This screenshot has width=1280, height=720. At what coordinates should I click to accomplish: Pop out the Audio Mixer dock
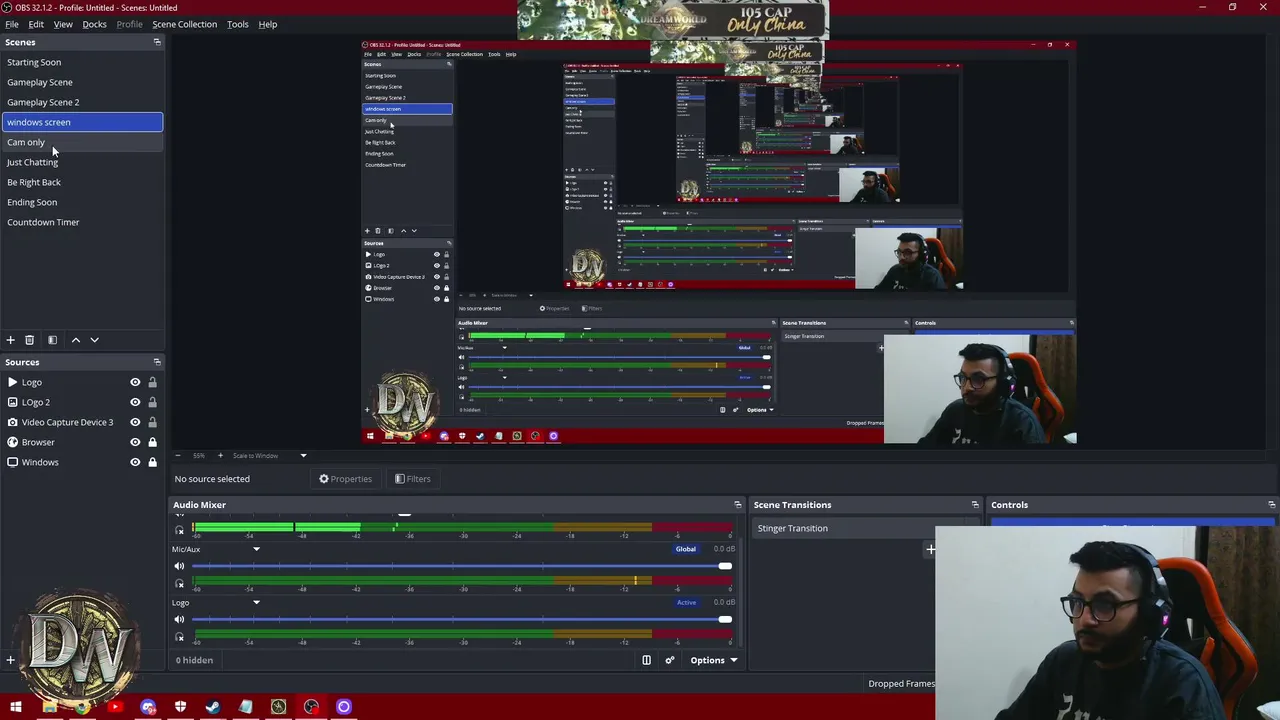pos(738,505)
